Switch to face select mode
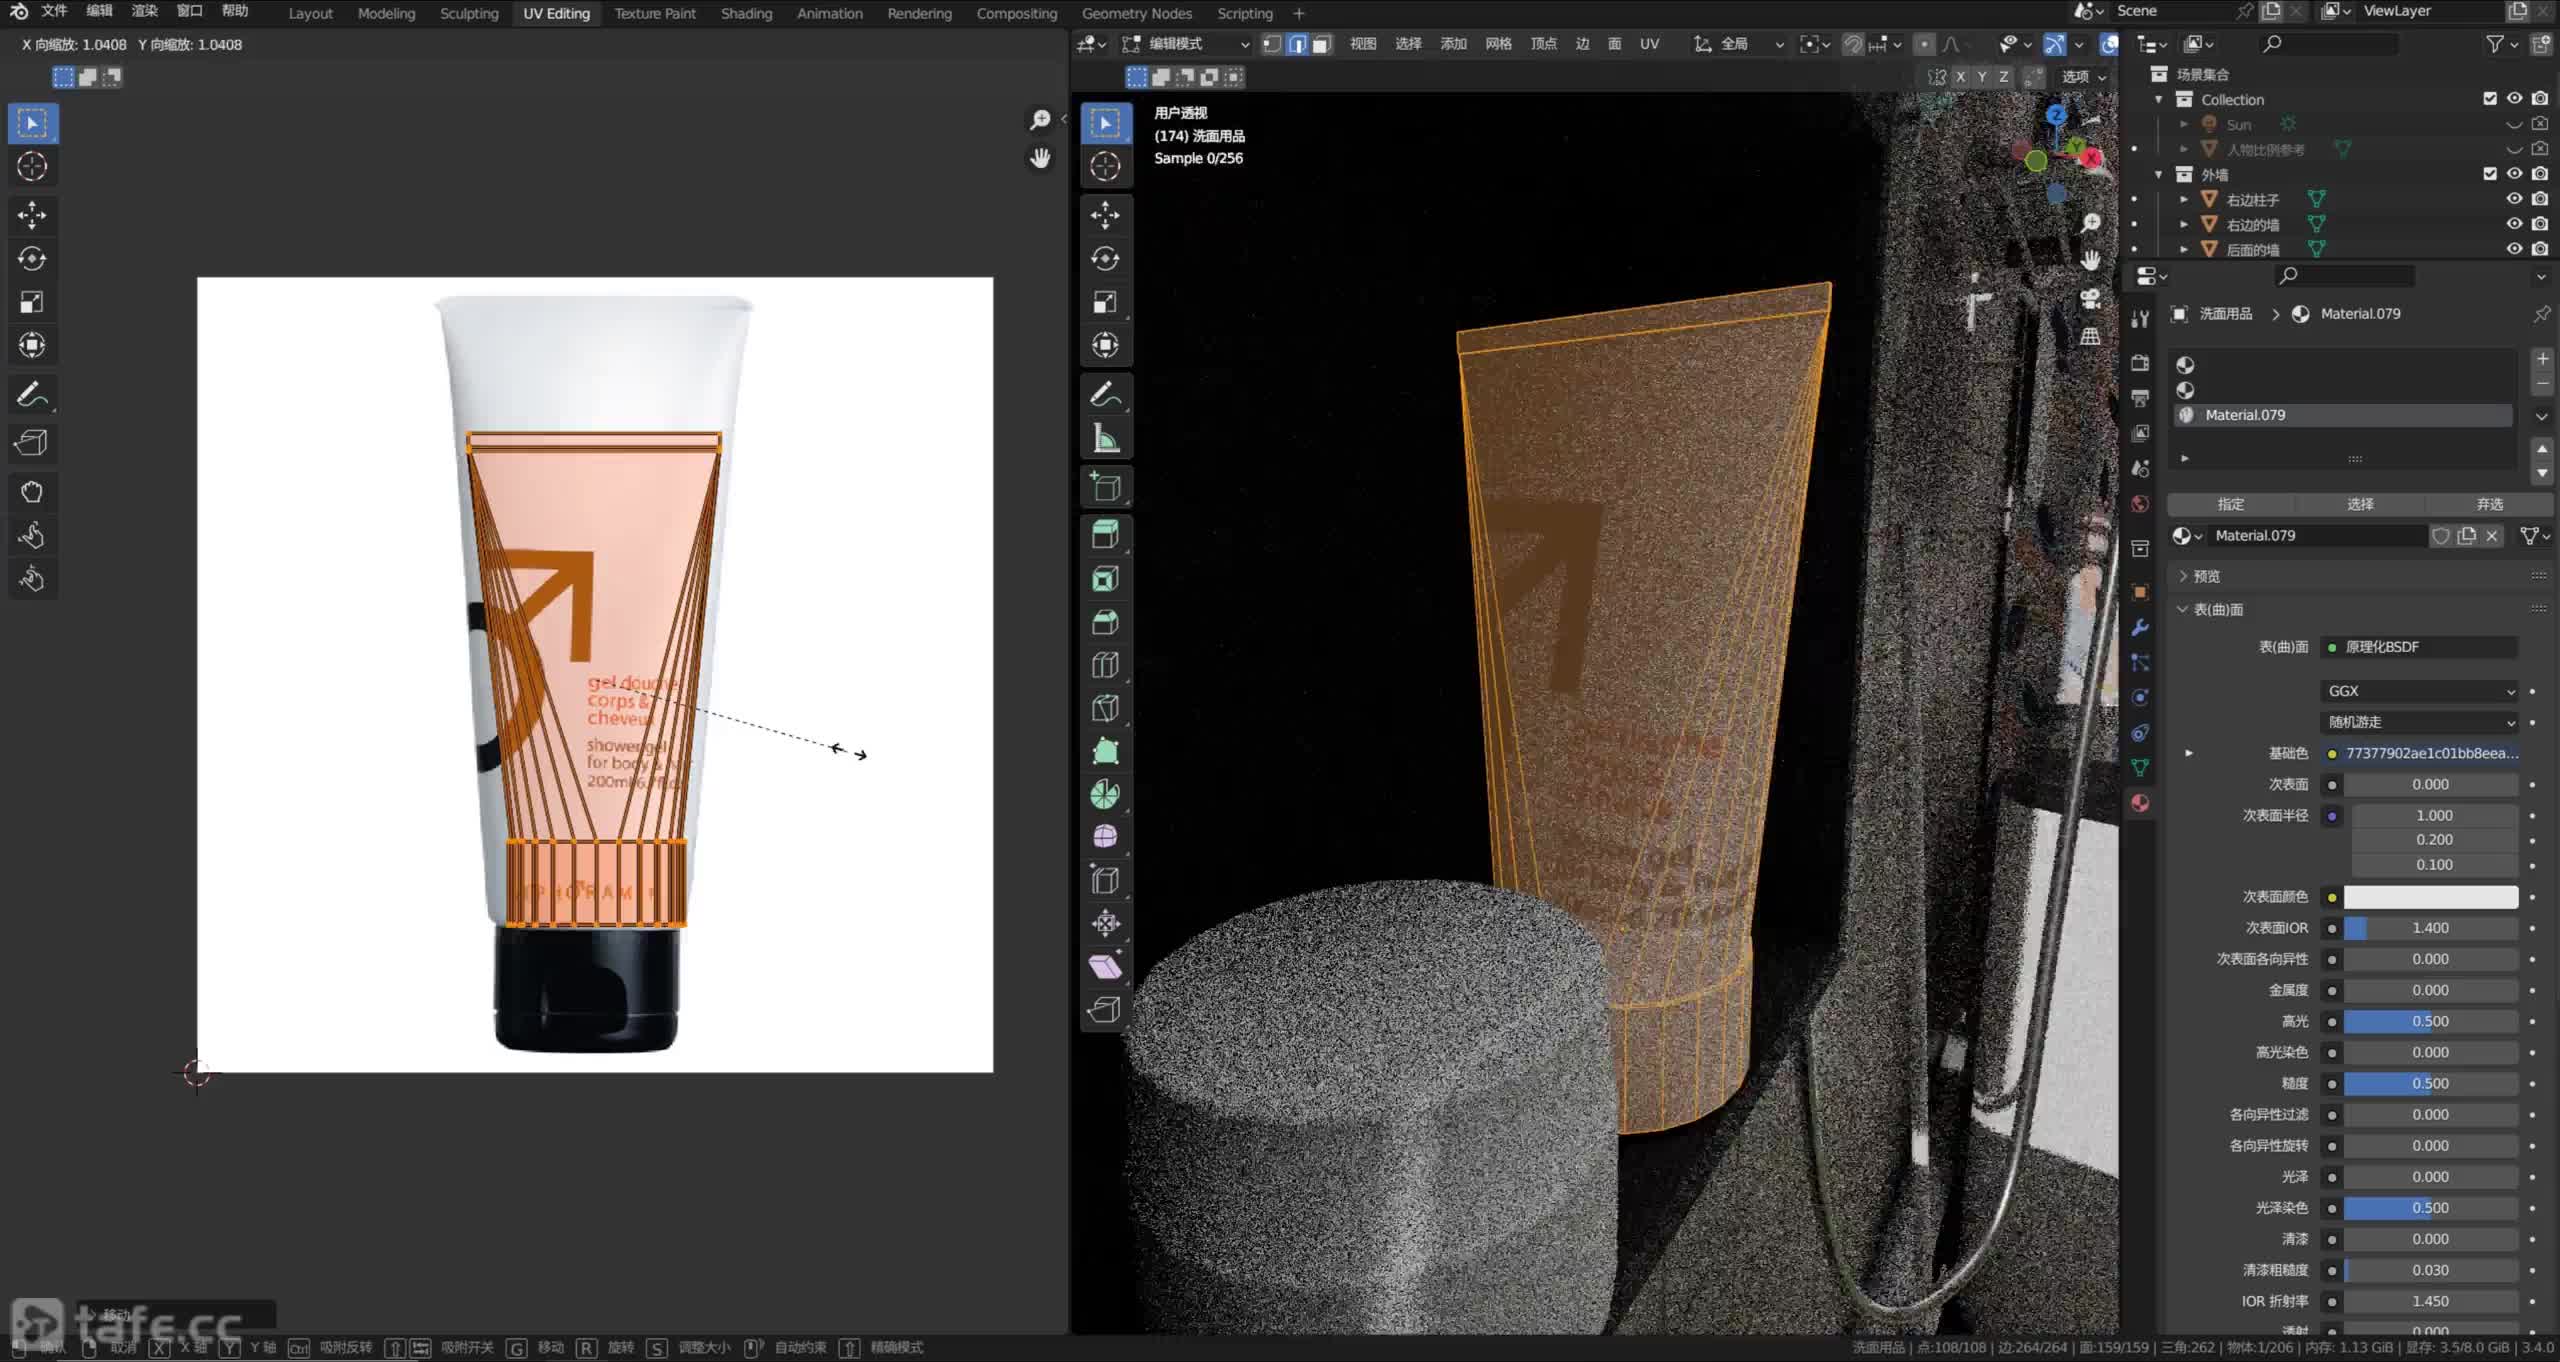The image size is (2560, 1362). (1321, 44)
